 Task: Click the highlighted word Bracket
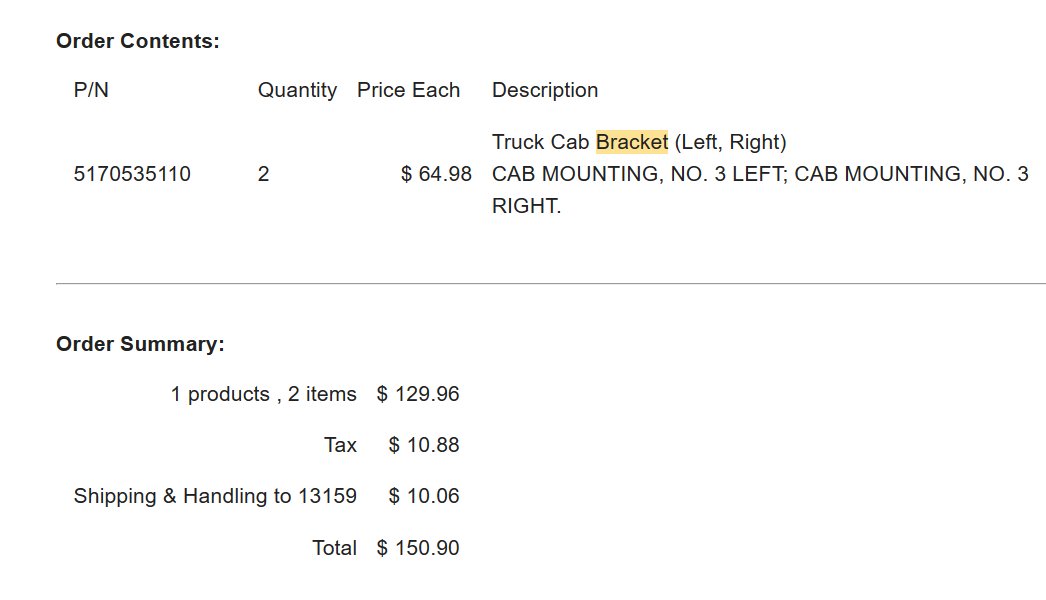632,142
